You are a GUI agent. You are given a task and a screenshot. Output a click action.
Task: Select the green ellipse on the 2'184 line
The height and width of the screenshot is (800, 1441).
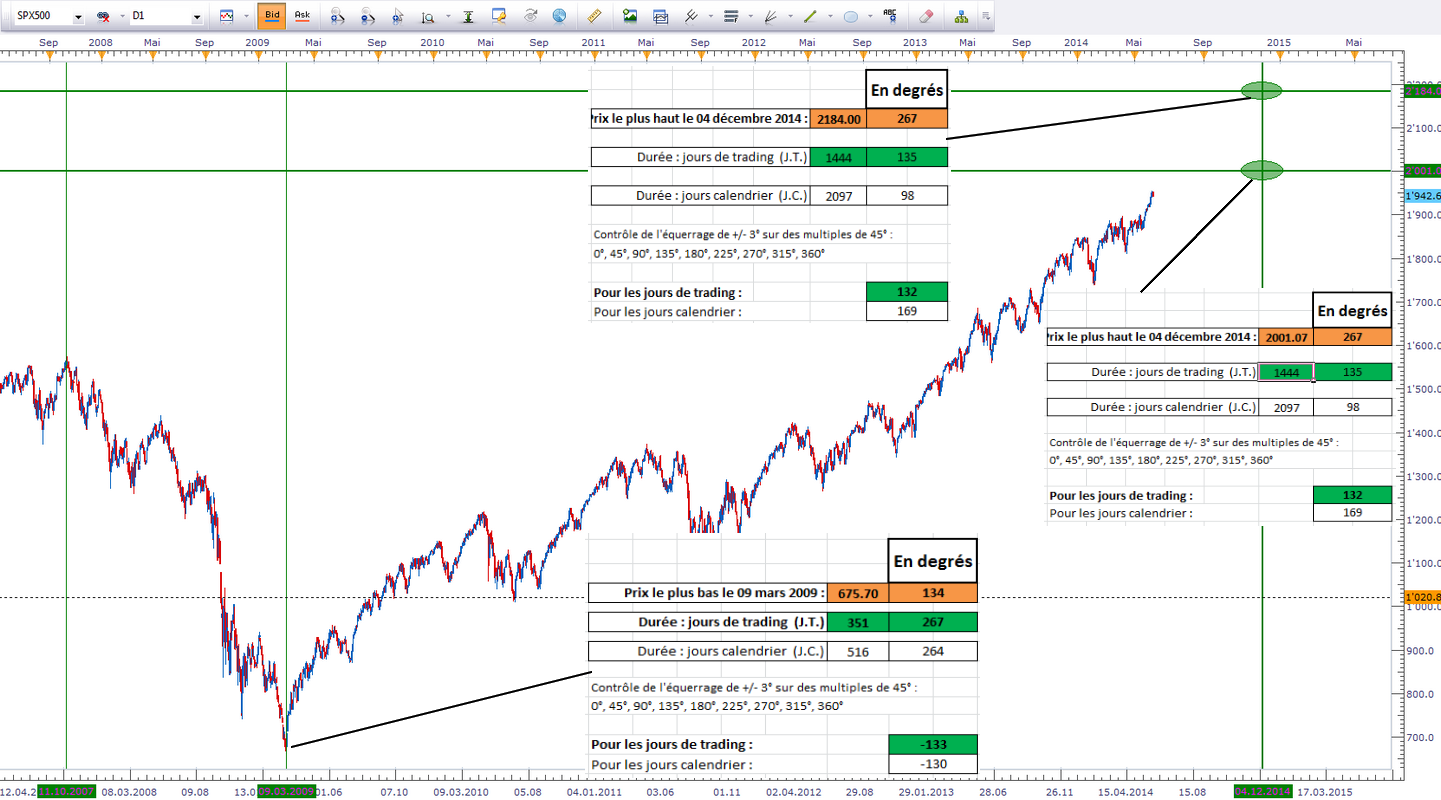(x=1262, y=91)
